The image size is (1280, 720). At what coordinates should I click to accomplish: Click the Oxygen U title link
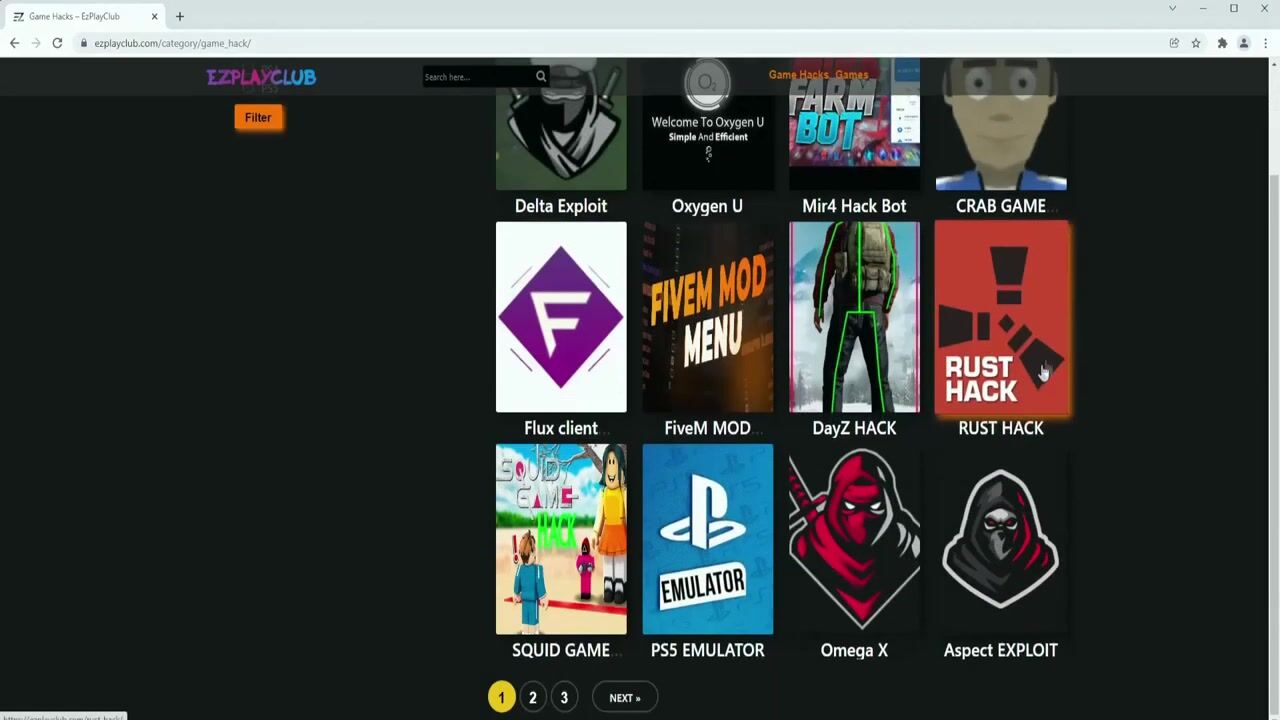pos(707,206)
